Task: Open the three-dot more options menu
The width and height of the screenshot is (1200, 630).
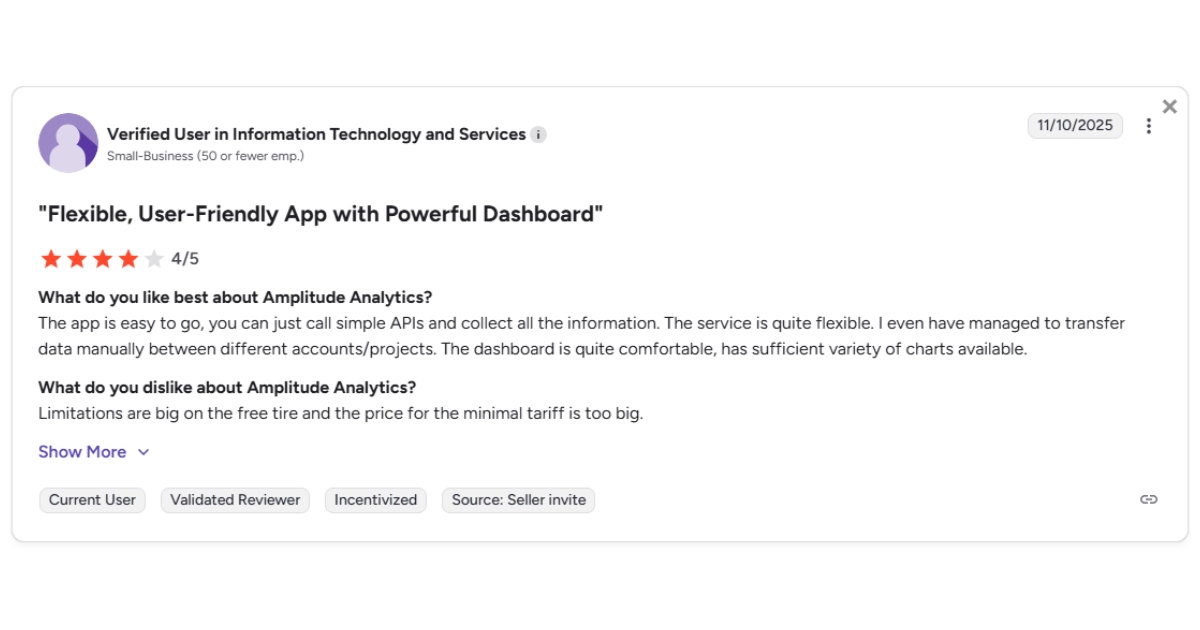Action: [x=1149, y=126]
